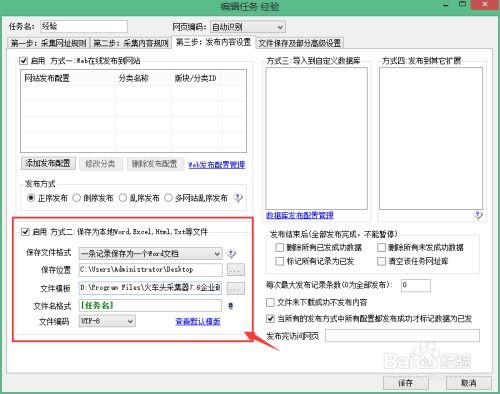Open 数据库发布配置管理 link
This screenshot has width=500, height=394.
coord(300,215)
